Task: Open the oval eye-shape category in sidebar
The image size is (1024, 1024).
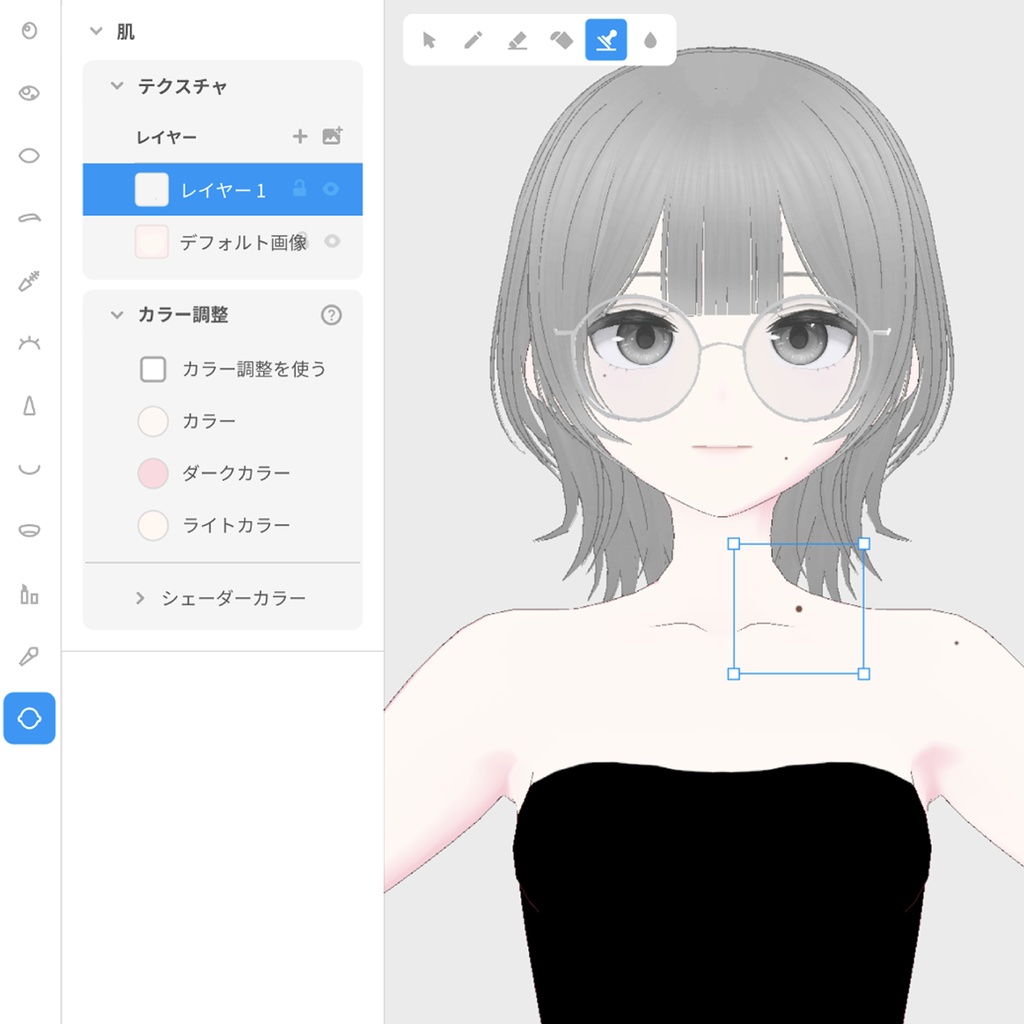Action: click(x=29, y=155)
